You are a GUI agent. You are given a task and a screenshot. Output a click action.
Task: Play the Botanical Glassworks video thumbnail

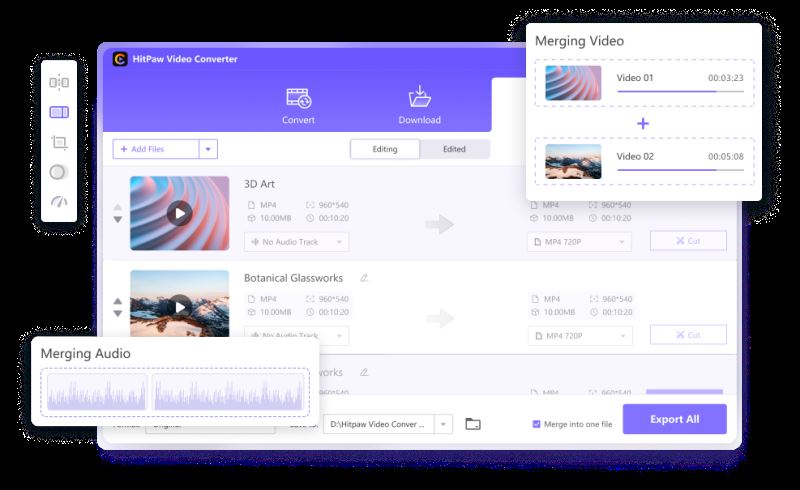tap(180, 306)
